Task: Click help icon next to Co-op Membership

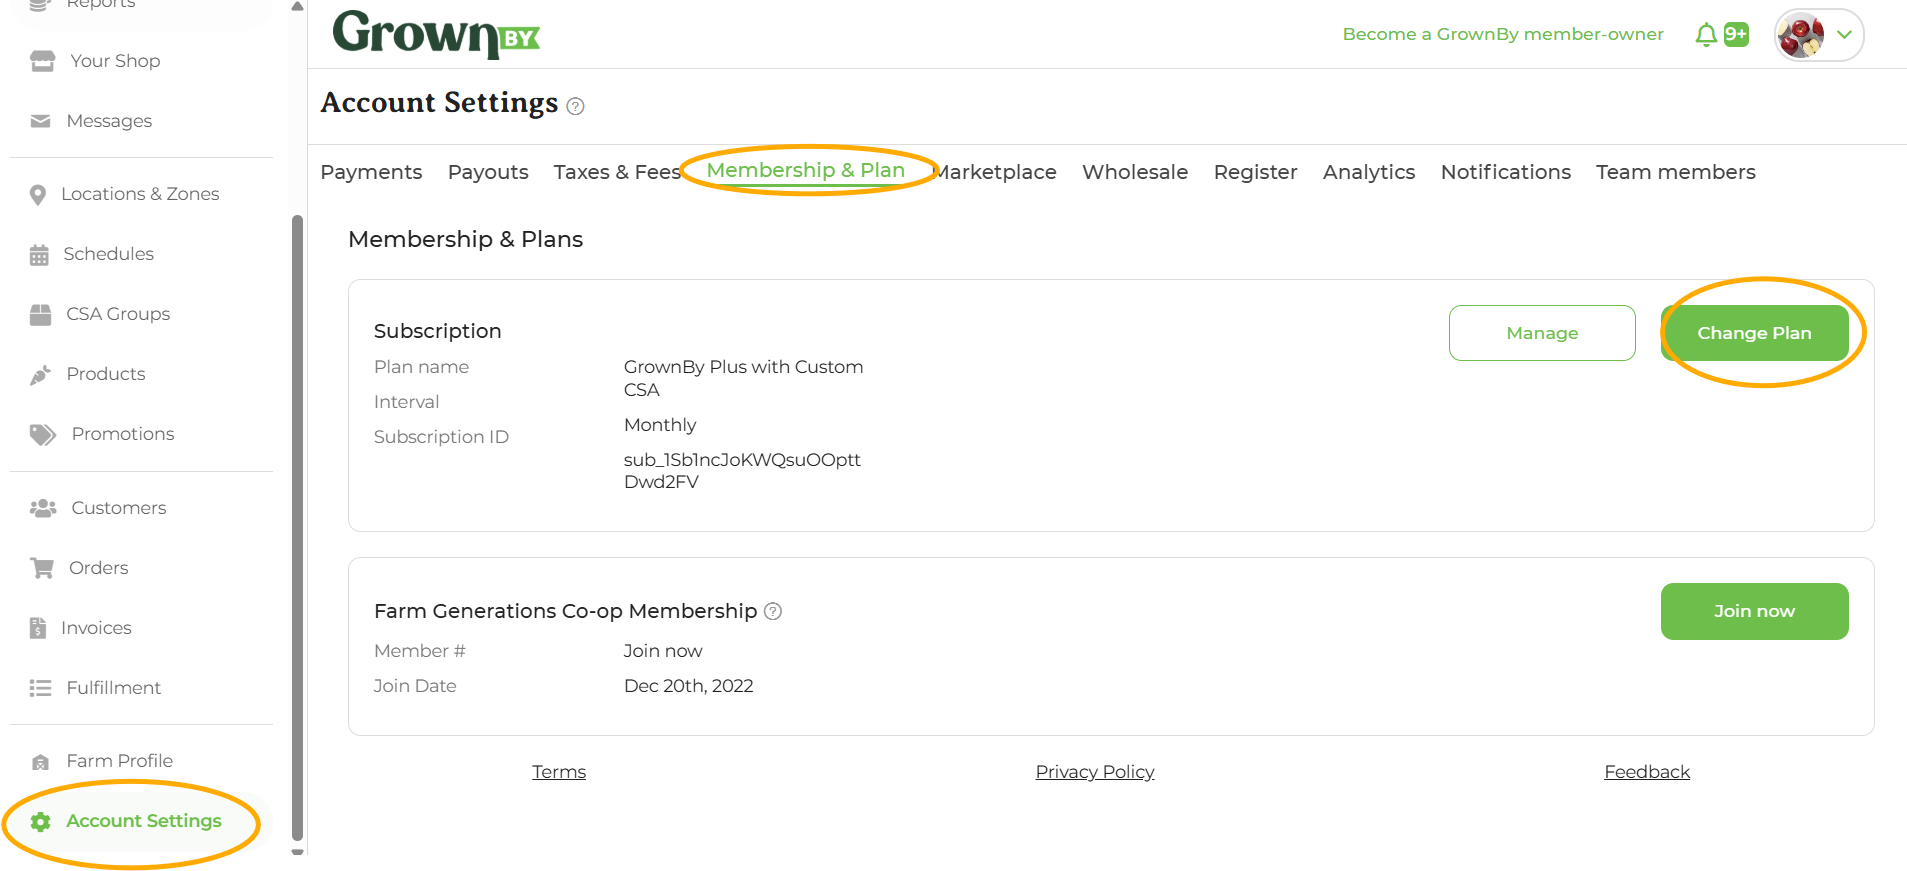Action: [x=773, y=611]
